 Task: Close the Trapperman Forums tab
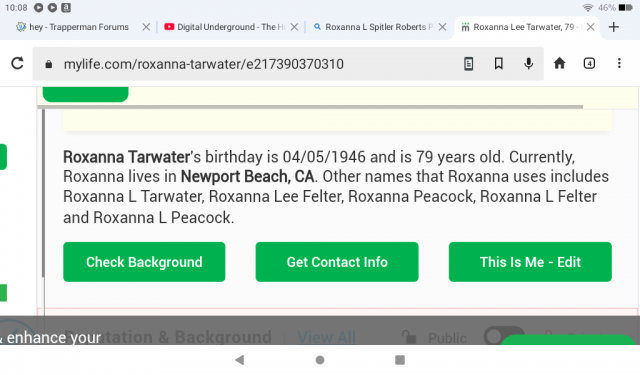146,27
